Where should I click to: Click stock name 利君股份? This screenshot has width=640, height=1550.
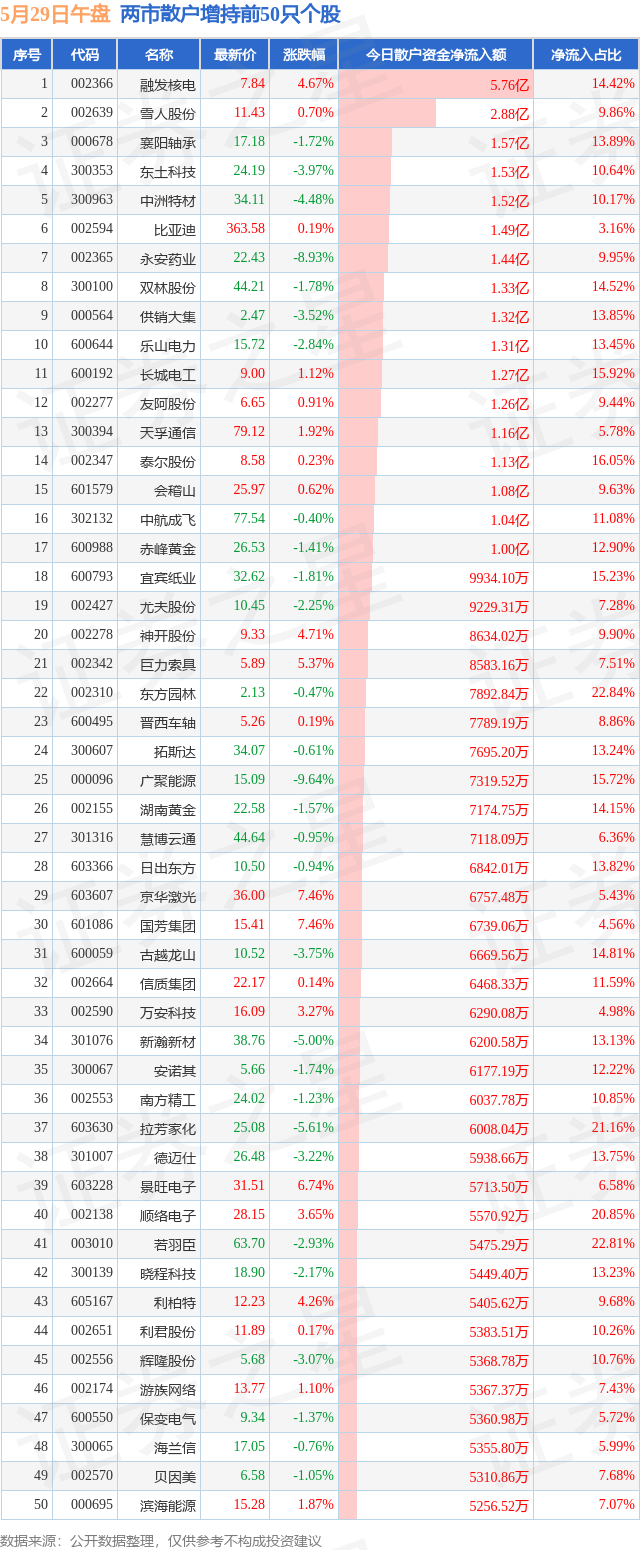(168, 1332)
